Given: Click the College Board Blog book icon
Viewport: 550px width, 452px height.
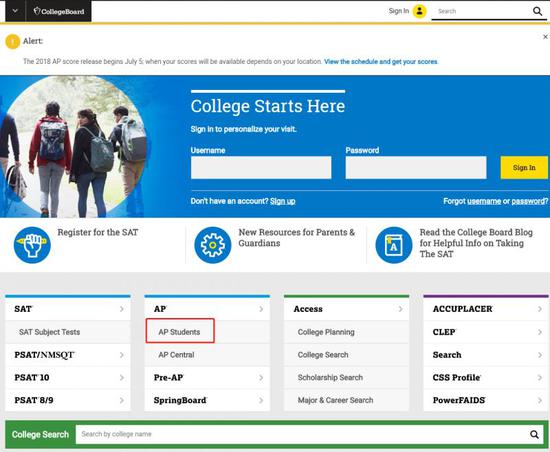Looking at the screenshot, I should (x=394, y=245).
